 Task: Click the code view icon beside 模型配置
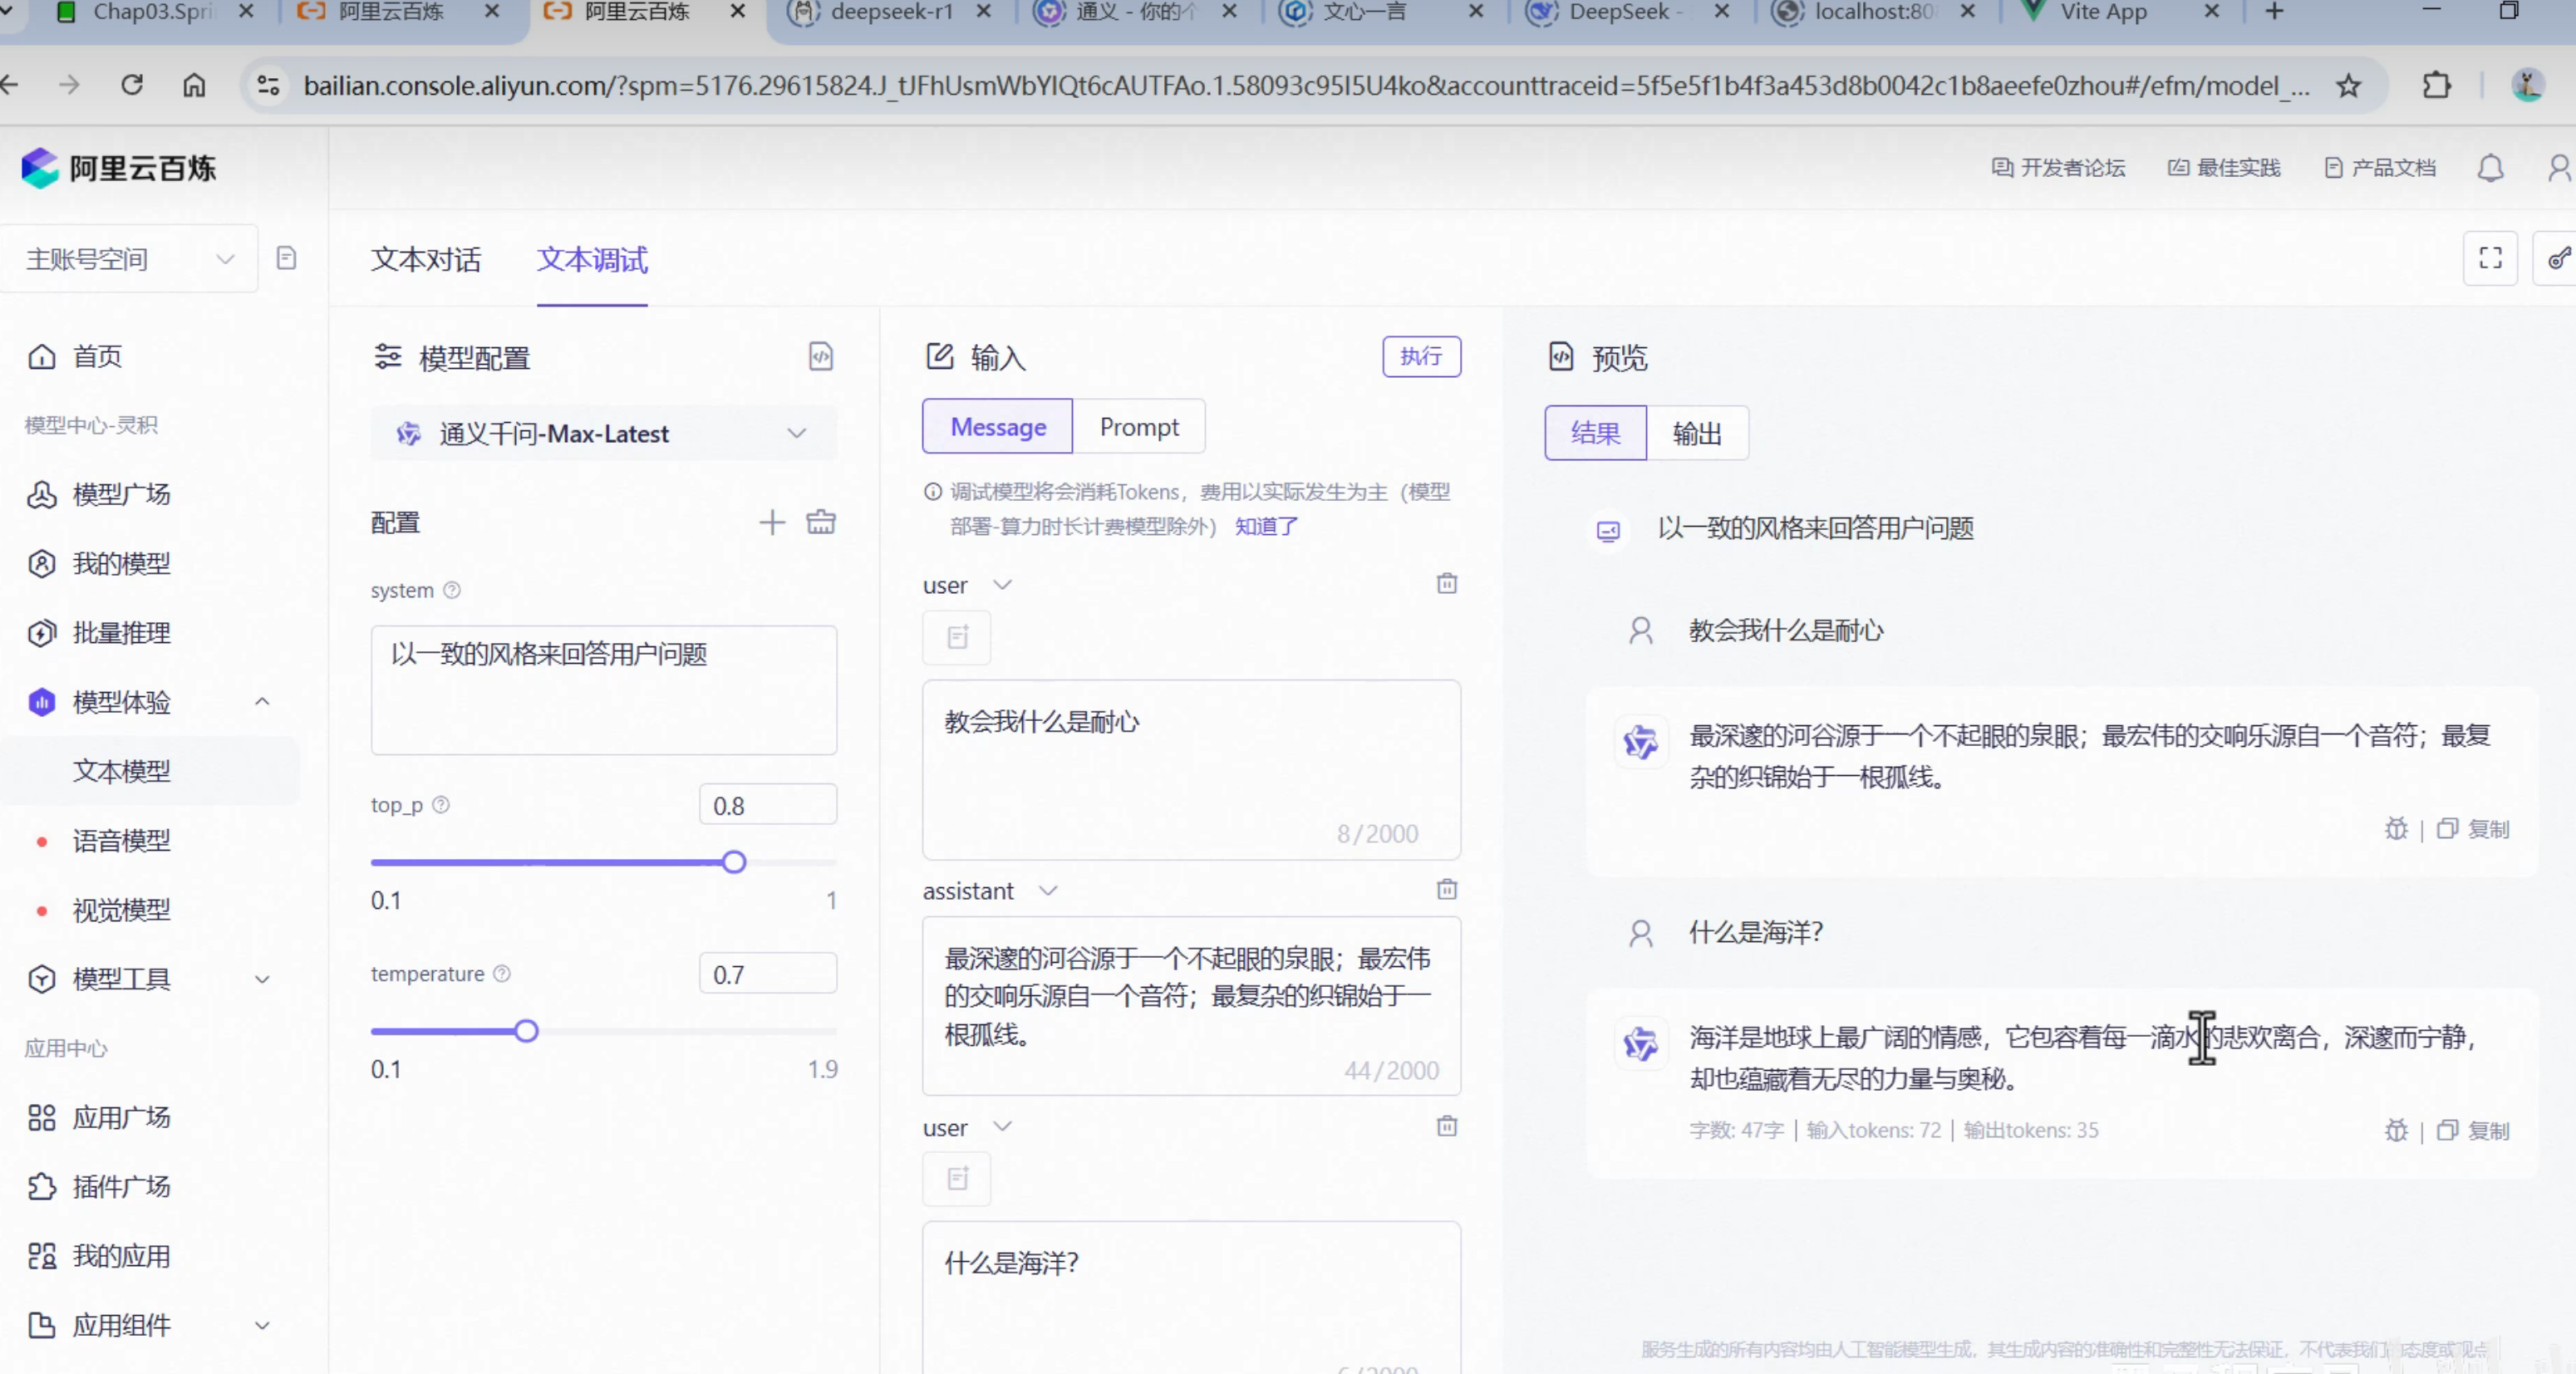point(820,357)
